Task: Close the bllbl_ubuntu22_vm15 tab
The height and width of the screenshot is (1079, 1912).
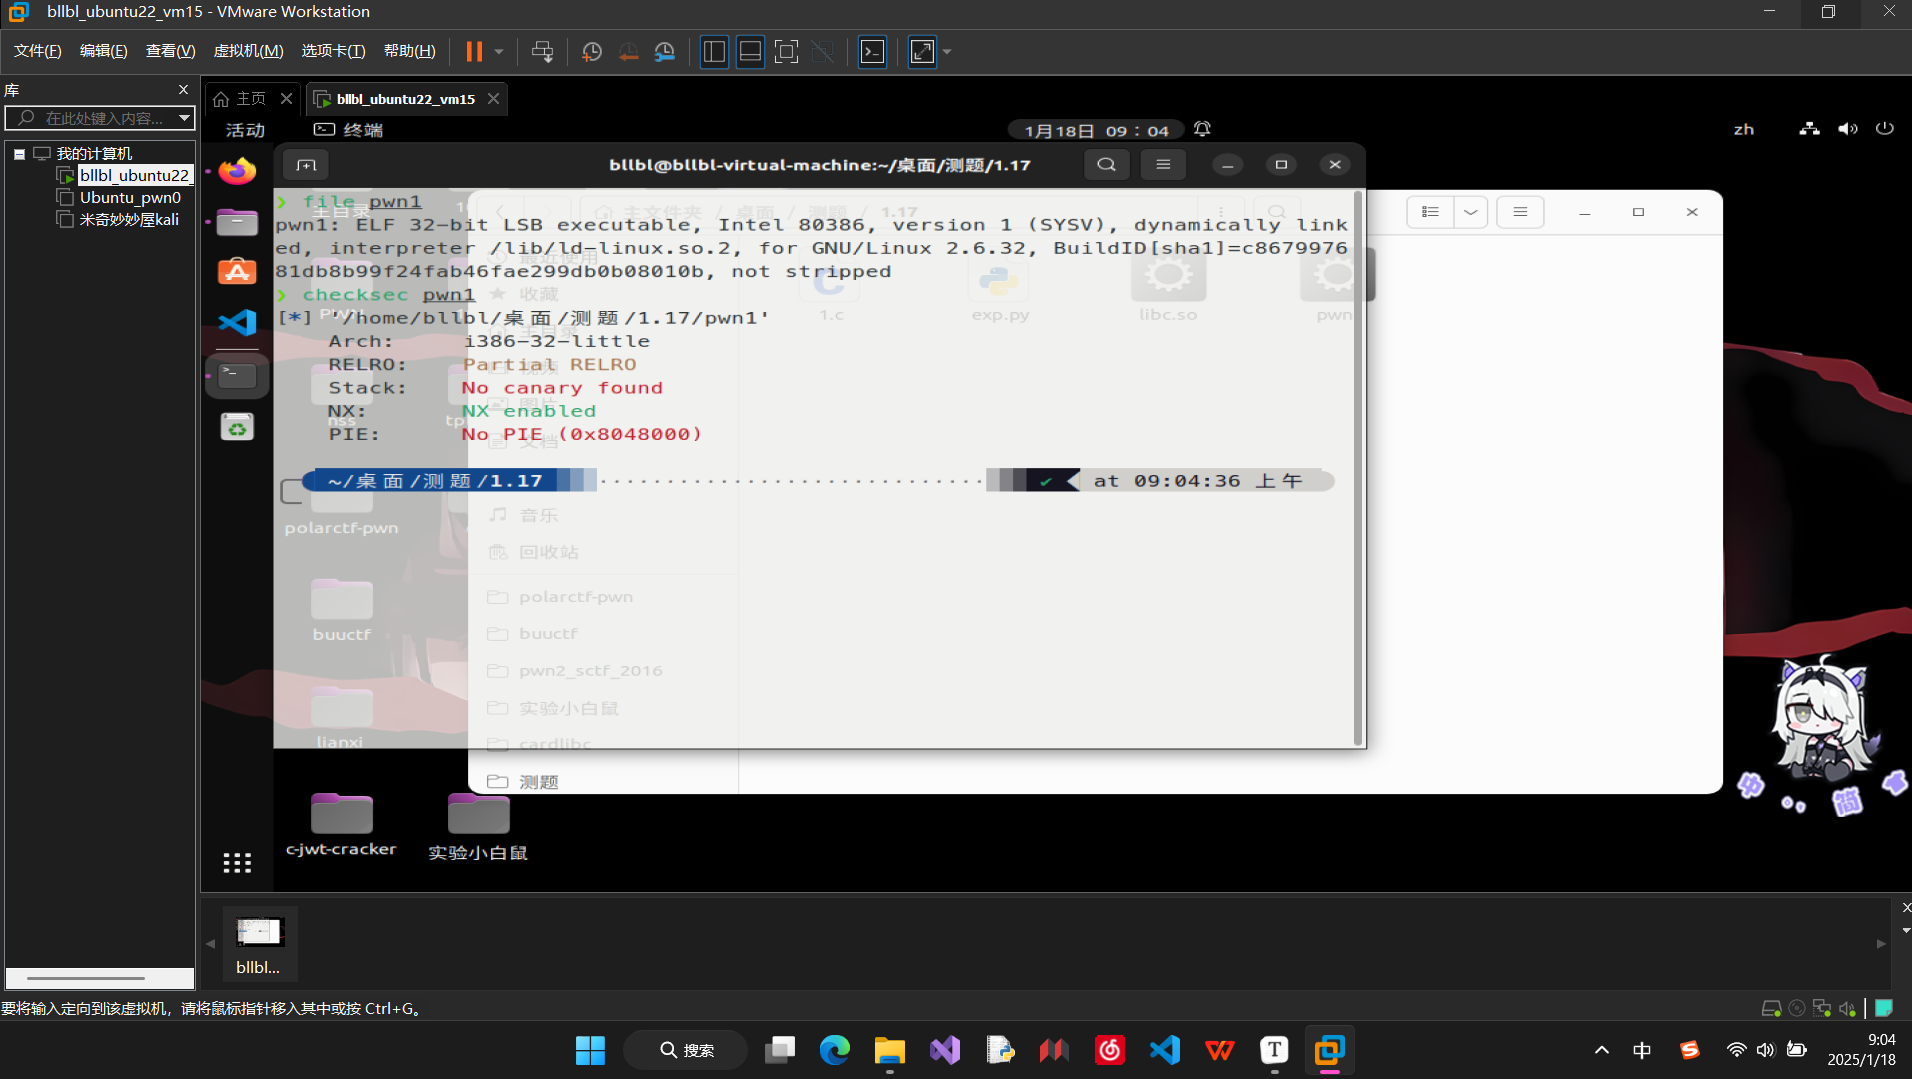Action: [493, 98]
